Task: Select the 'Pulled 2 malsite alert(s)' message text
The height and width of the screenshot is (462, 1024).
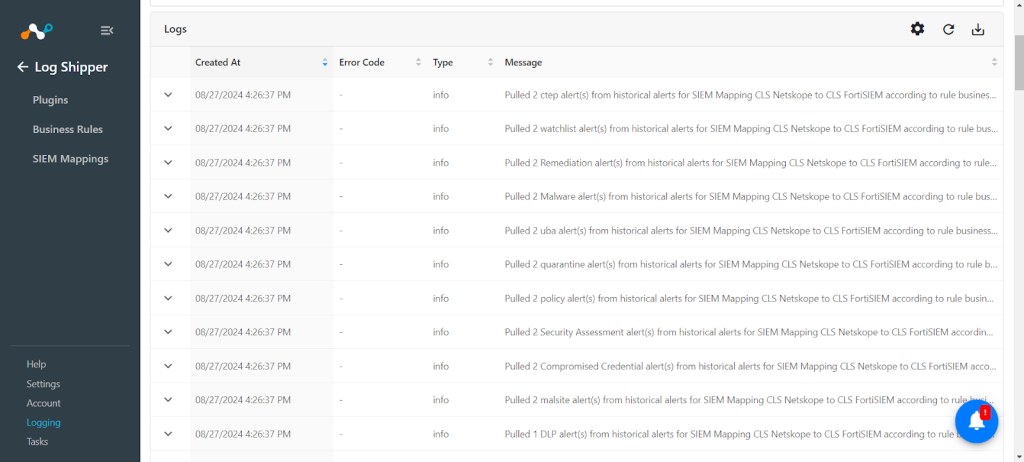Action: [x=751, y=400]
